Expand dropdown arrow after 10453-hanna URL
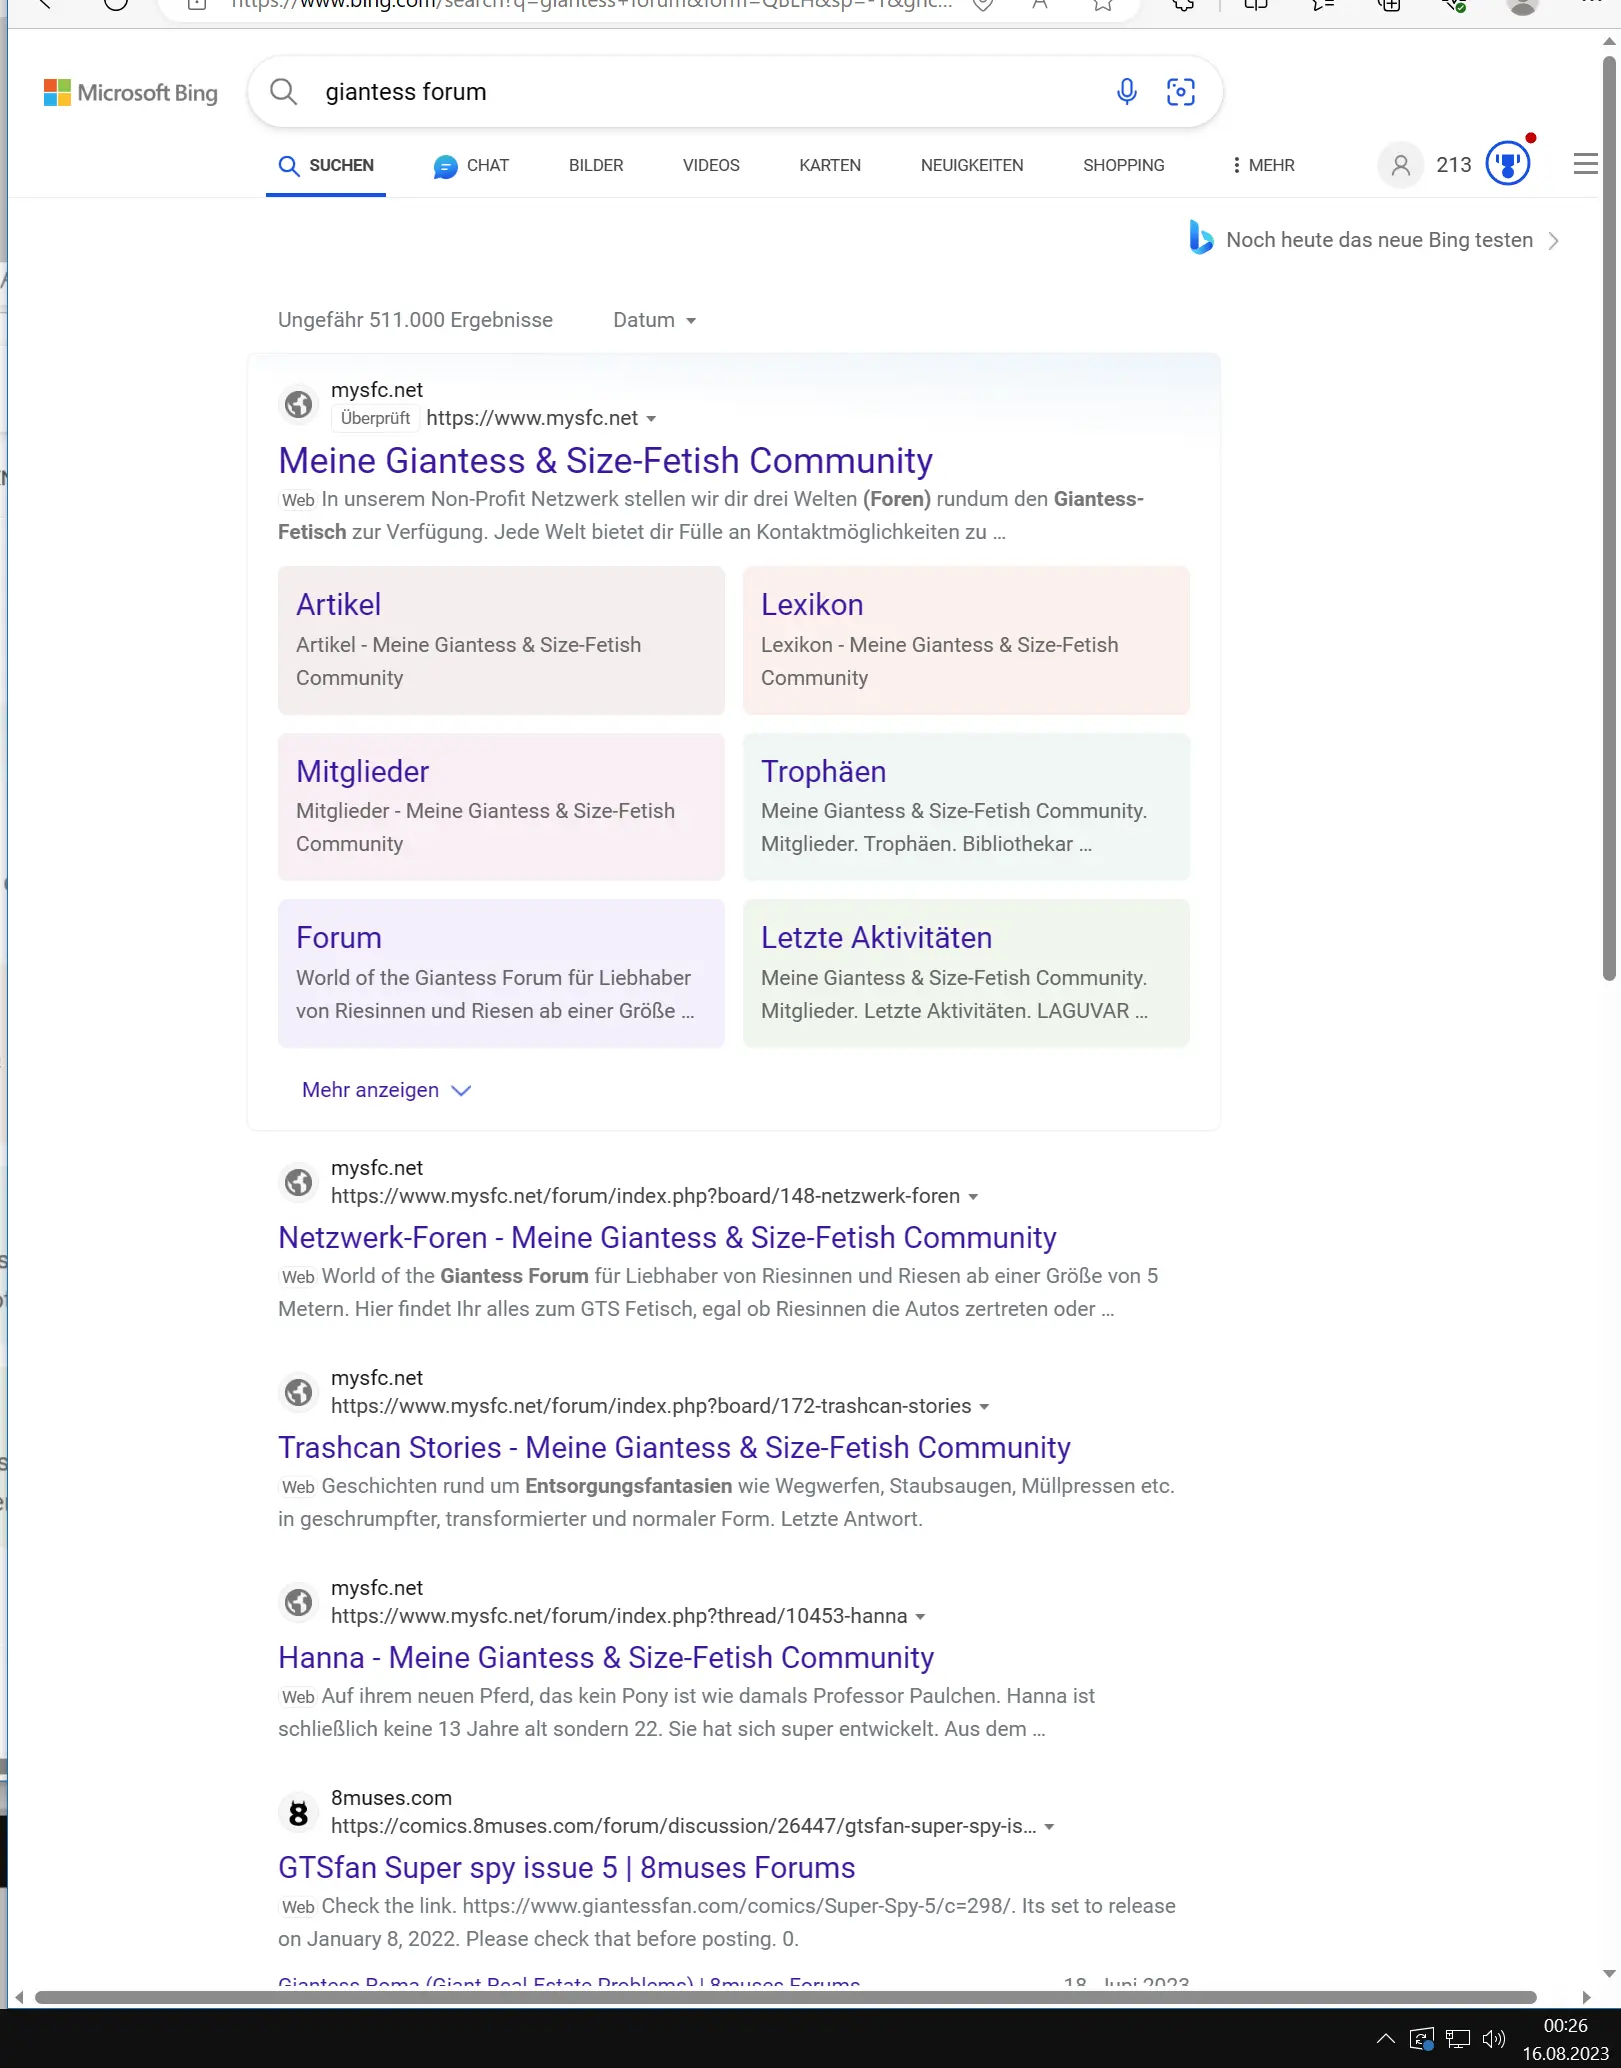Screen dimensions: 1621x2068 921,1617
